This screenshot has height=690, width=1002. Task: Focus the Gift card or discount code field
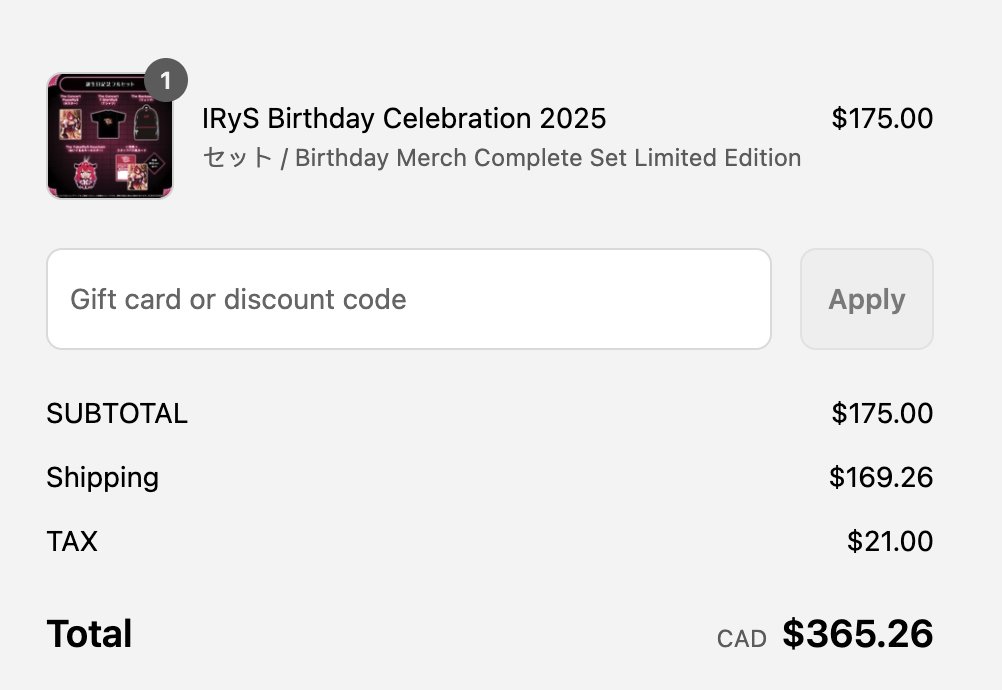[x=408, y=299]
